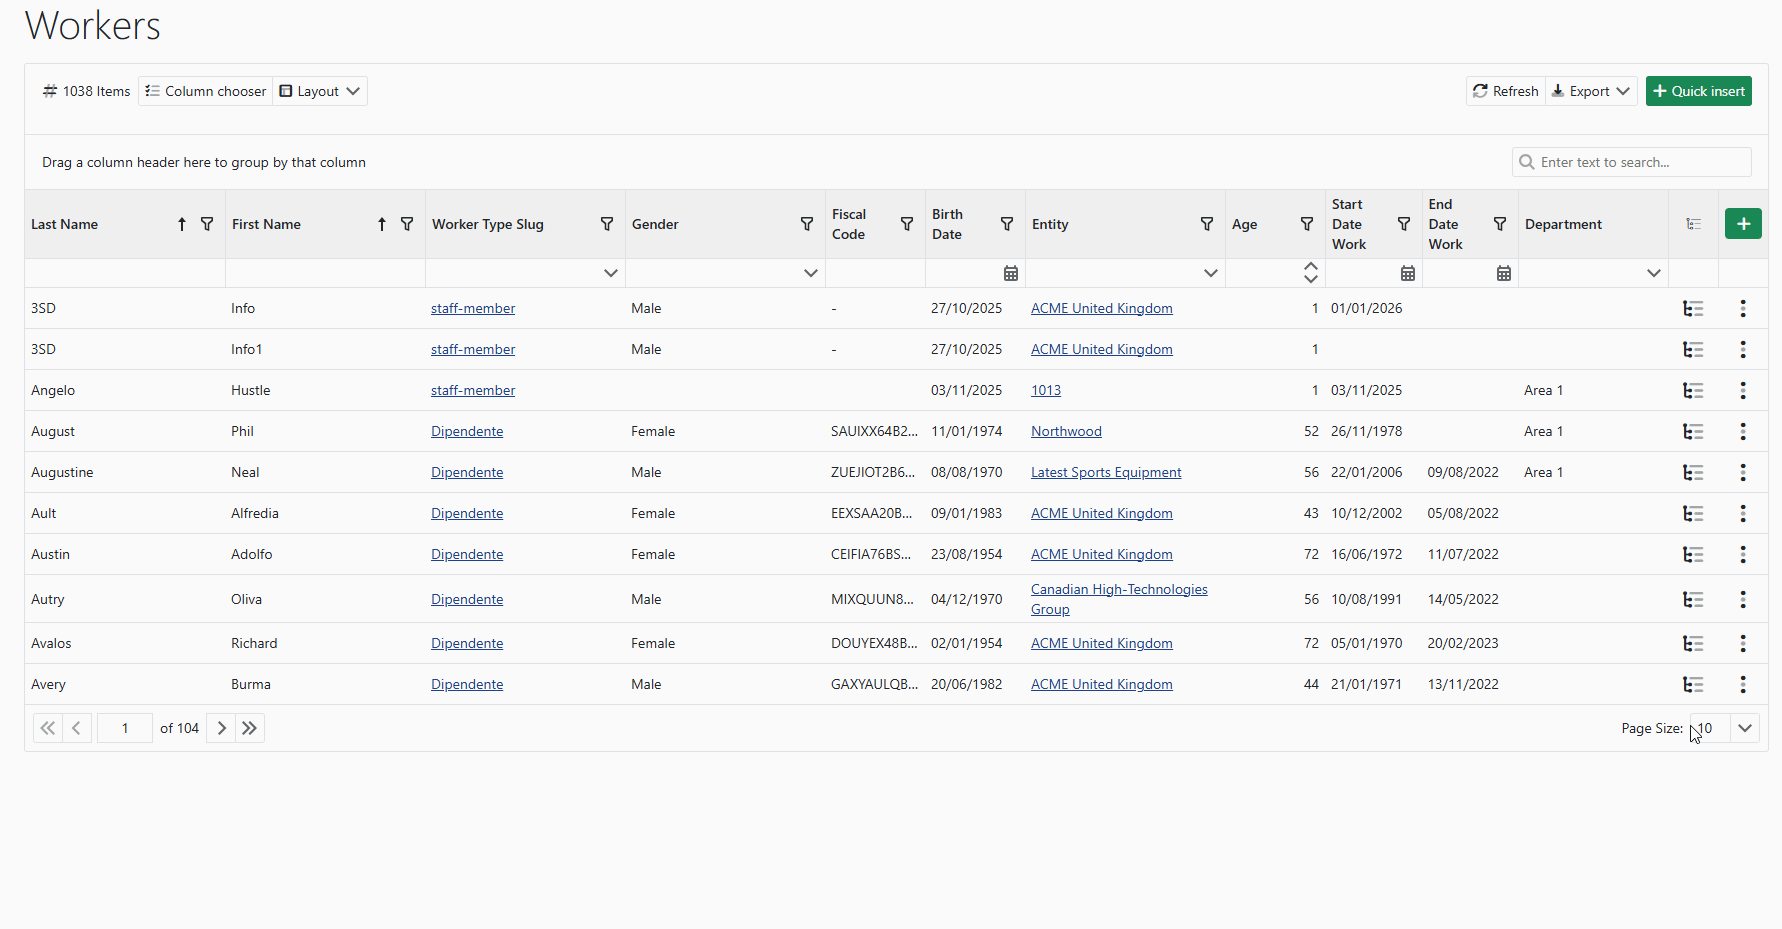Go to the next page arrow
Image resolution: width=1782 pixels, height=929 pixels.
[221, 728]
